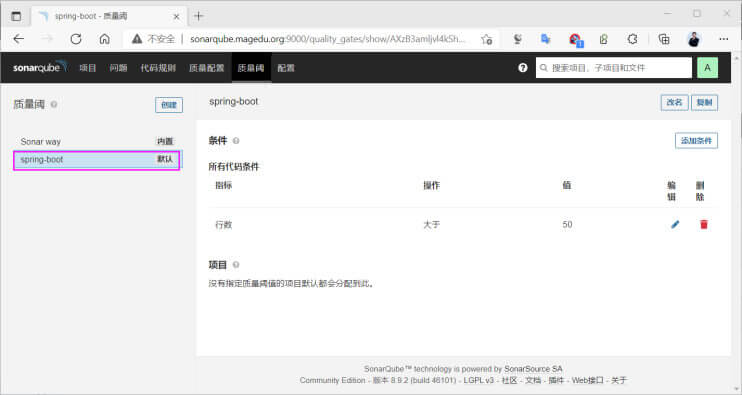The height and width of the screenshot is (395, 742).
Task: Click the browser address bar URL
Action: tap(327, 39)
